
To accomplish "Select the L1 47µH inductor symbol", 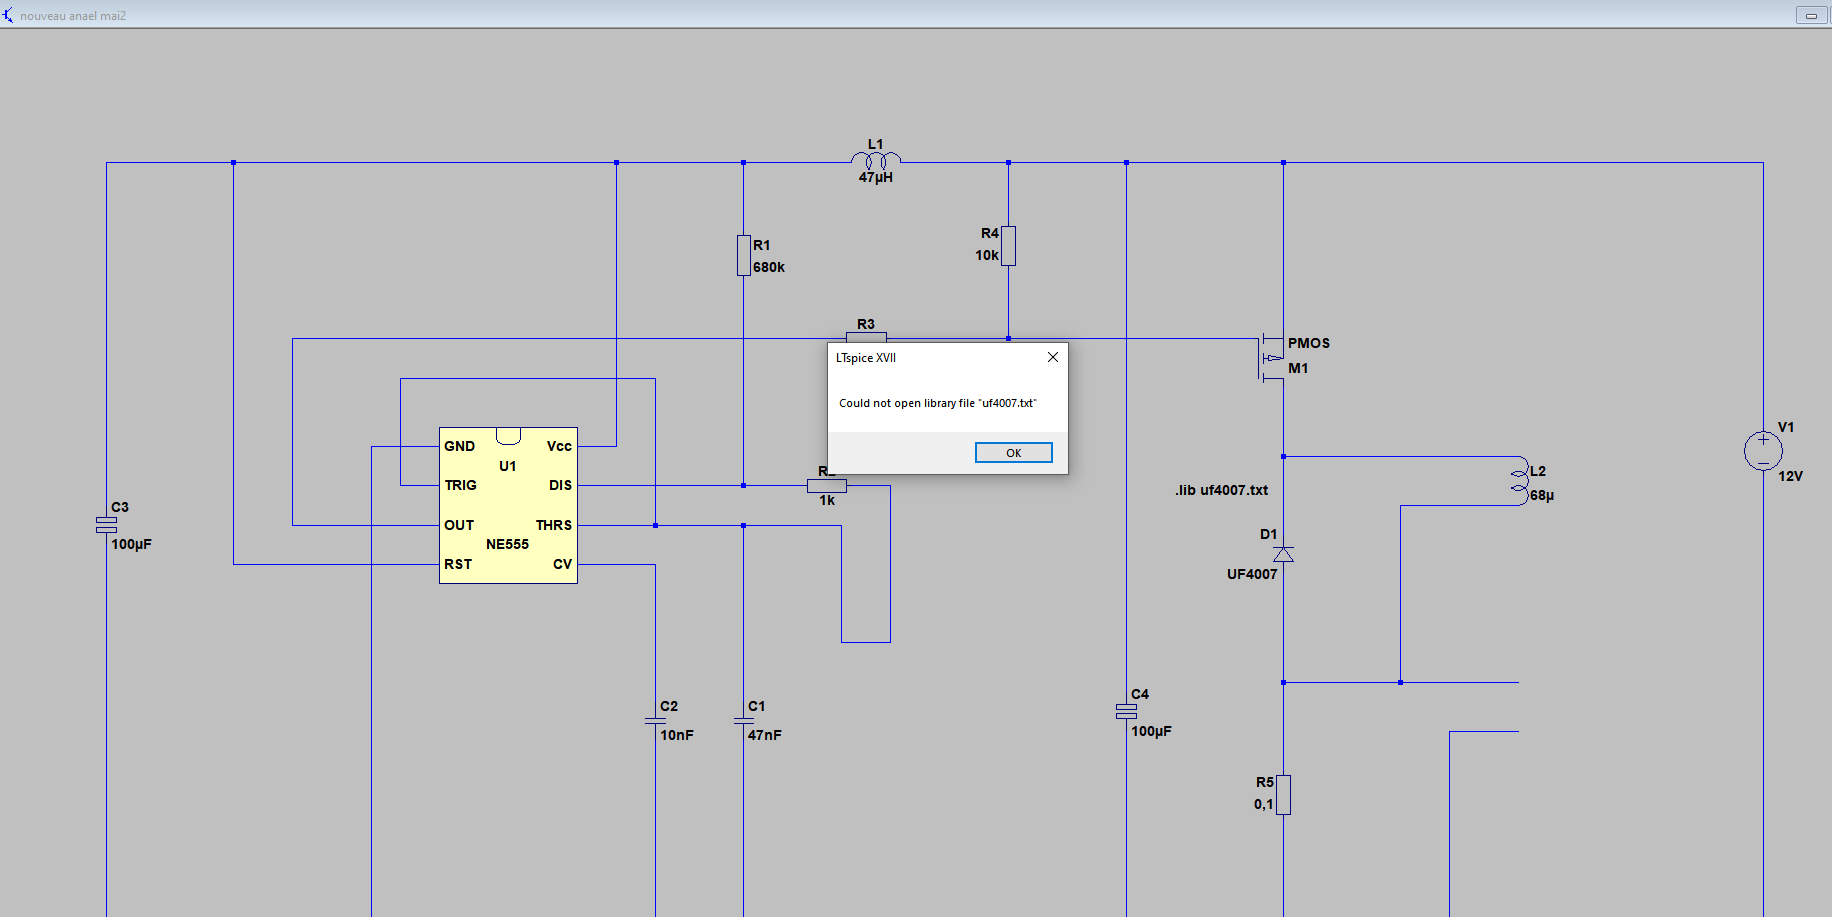I will 876,160.
